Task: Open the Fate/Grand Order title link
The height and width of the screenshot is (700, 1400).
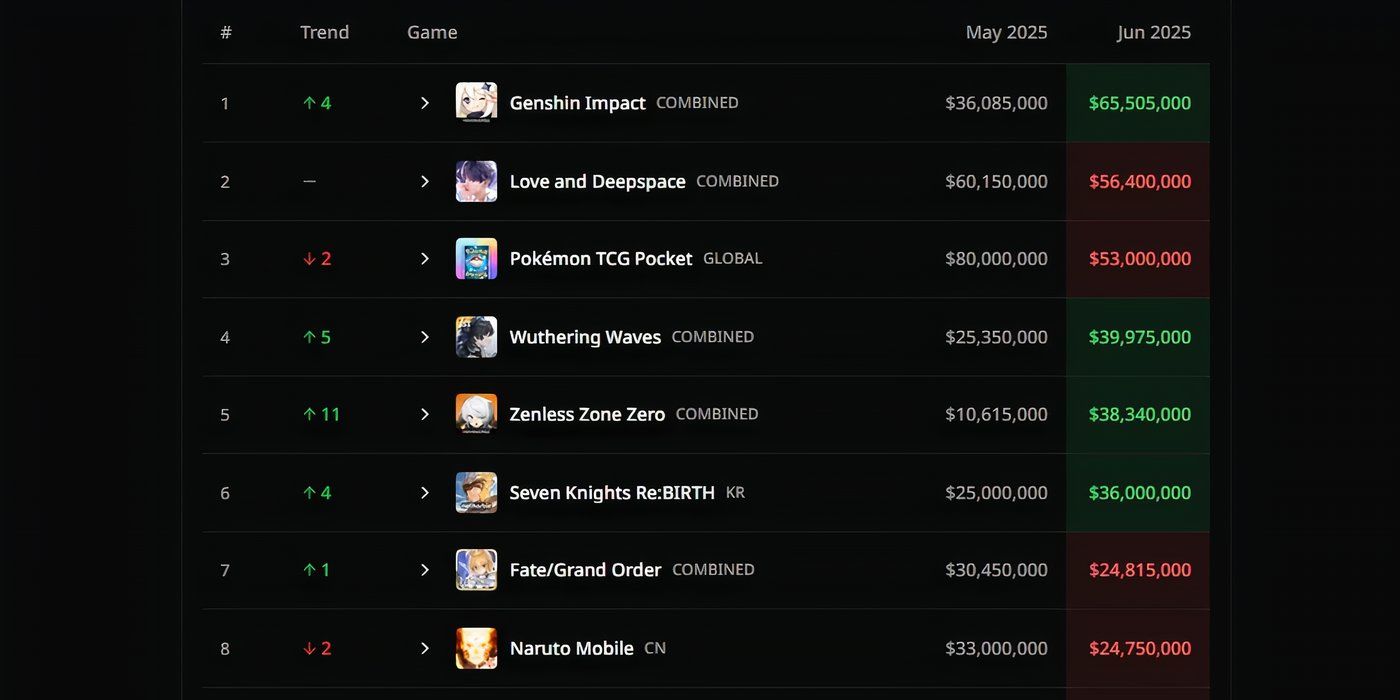Action: pos(585,570)
